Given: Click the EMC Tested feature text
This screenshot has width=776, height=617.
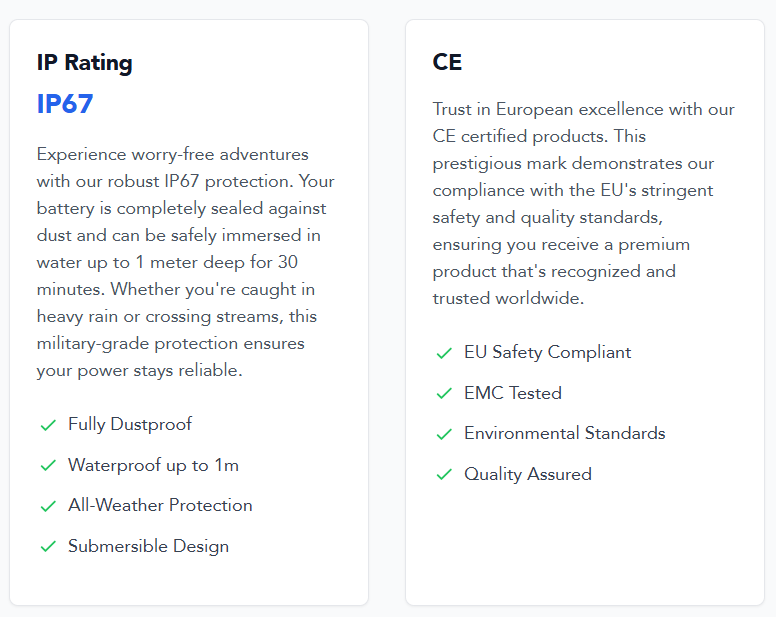Looking at the screenshot, I should coord(513,393).
